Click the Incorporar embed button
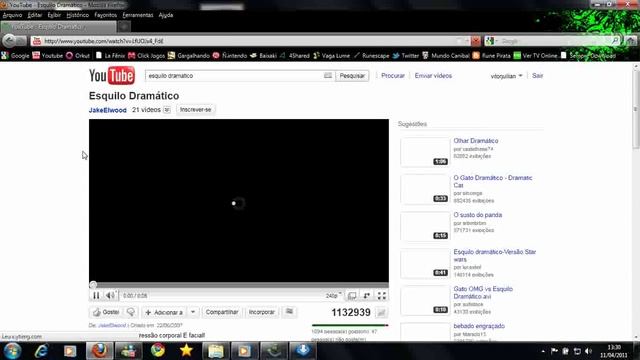 [x=262, y=312]
